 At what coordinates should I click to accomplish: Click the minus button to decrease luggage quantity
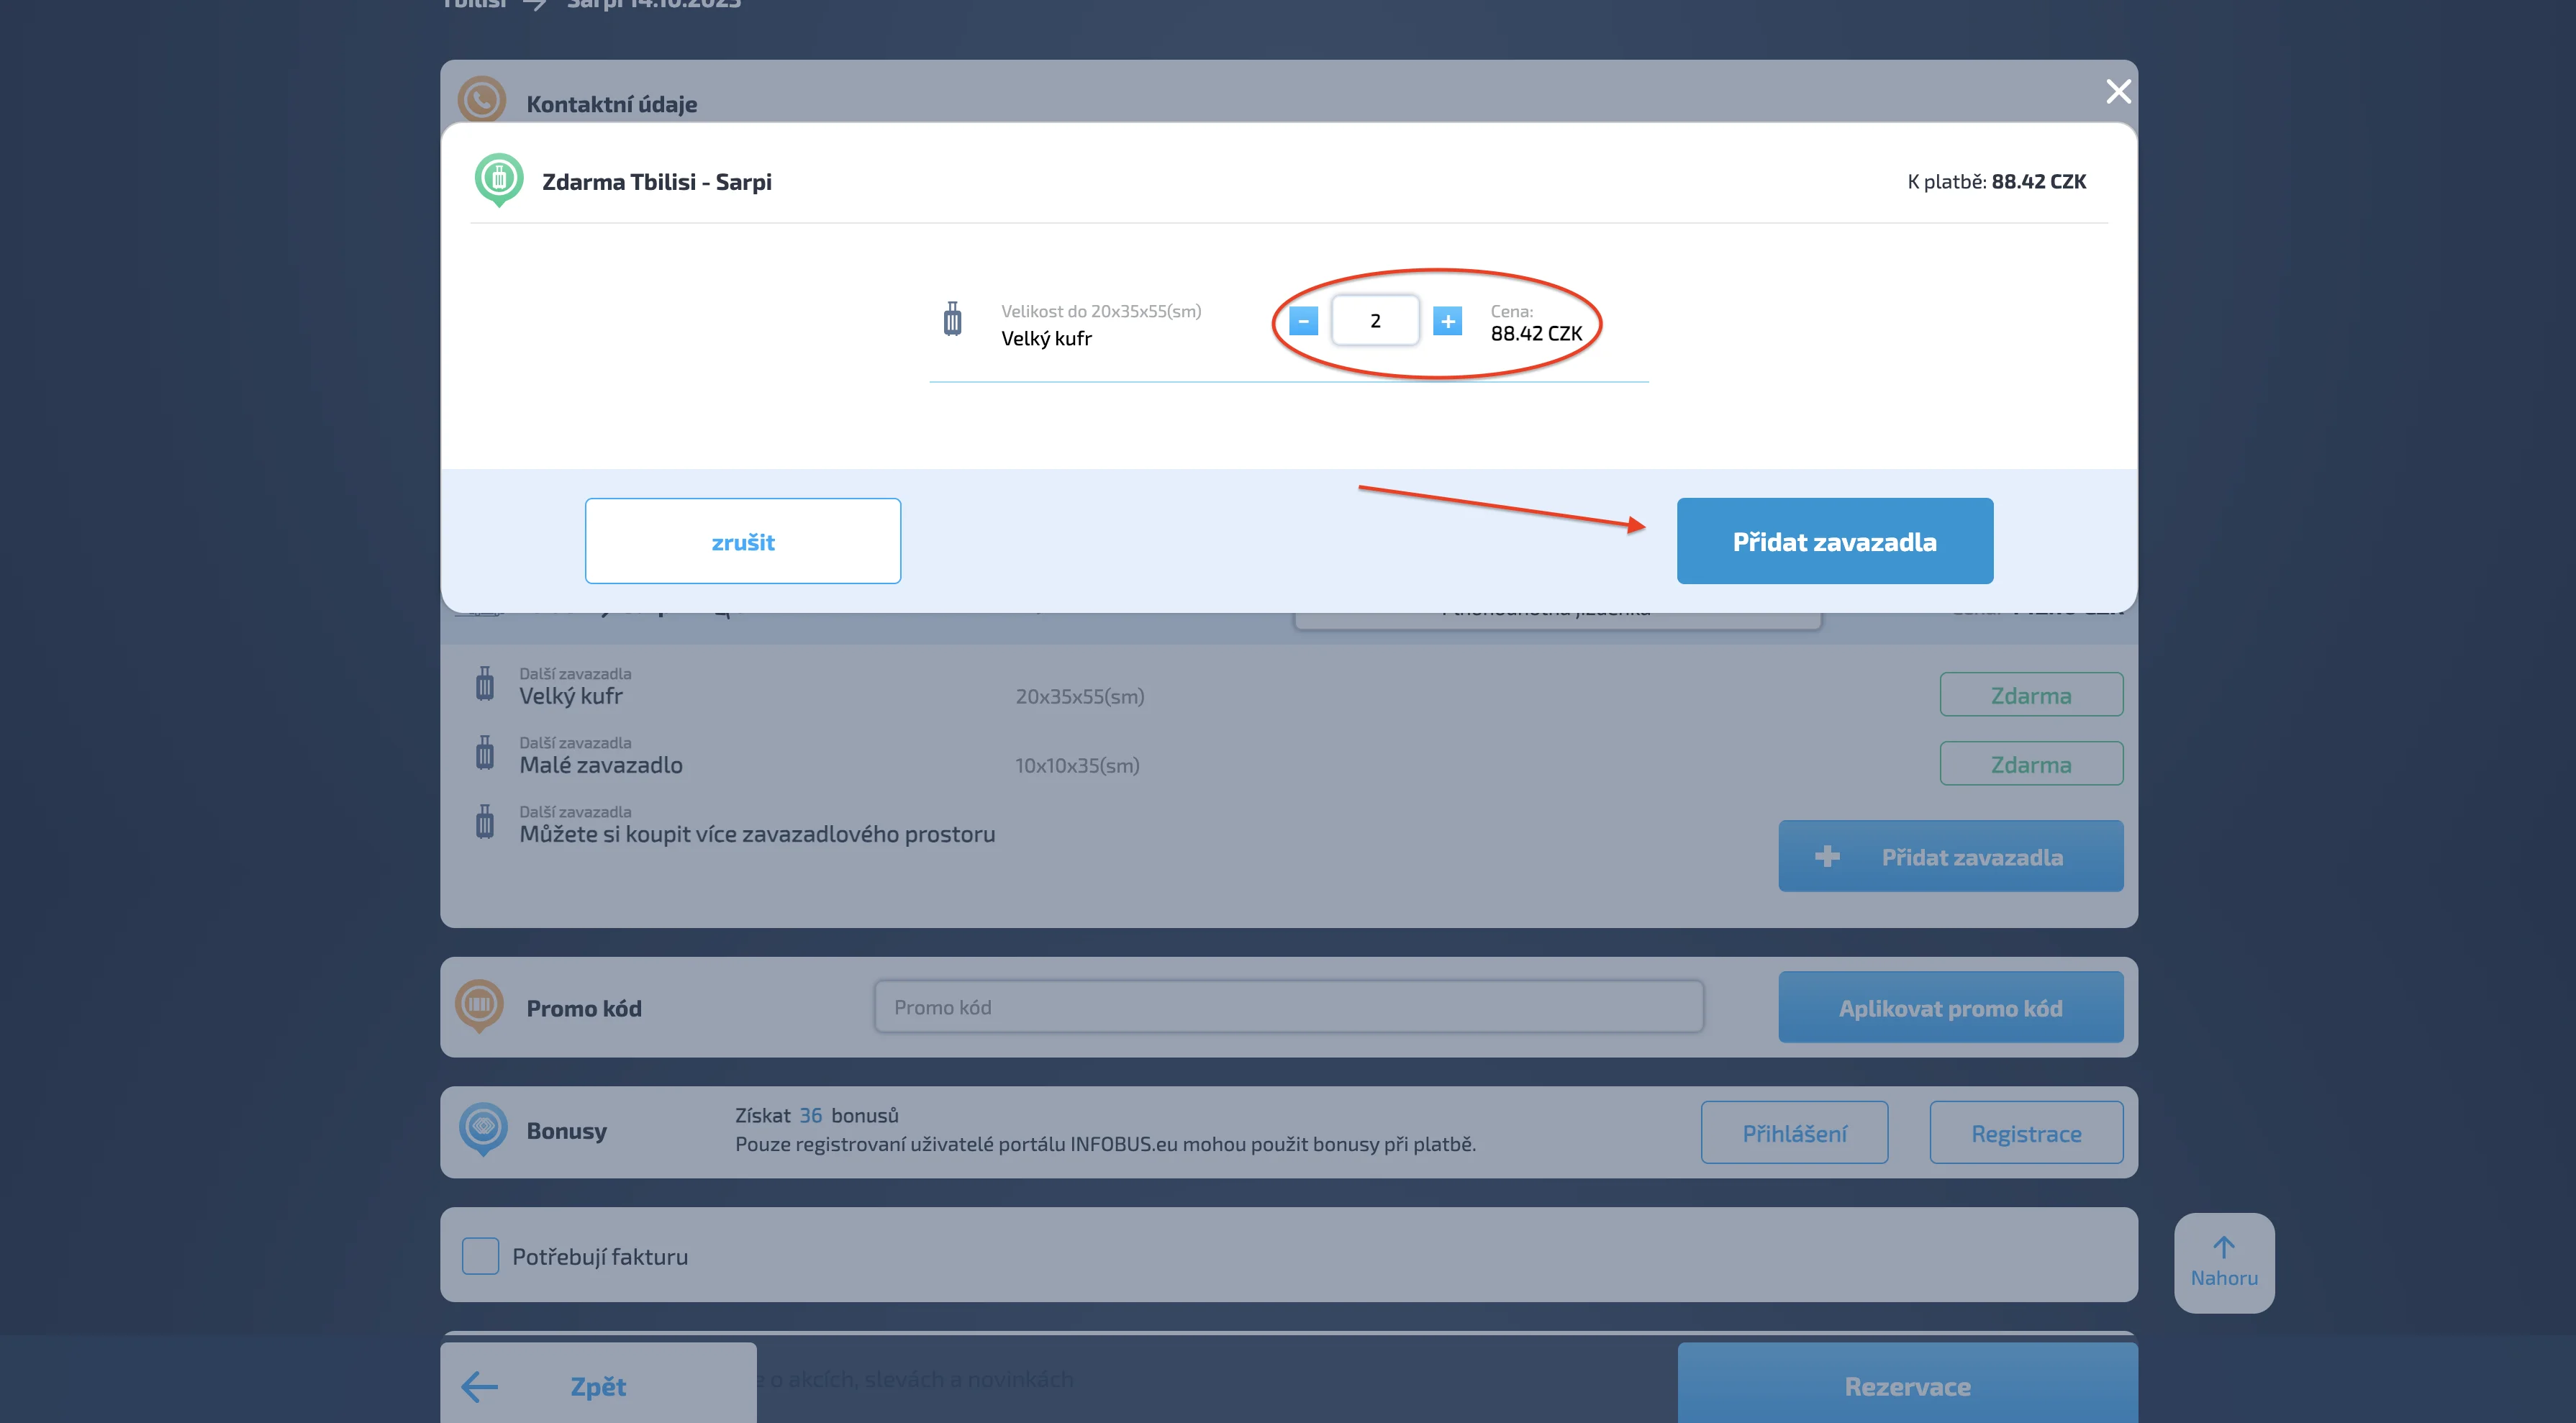point(1303,321)
